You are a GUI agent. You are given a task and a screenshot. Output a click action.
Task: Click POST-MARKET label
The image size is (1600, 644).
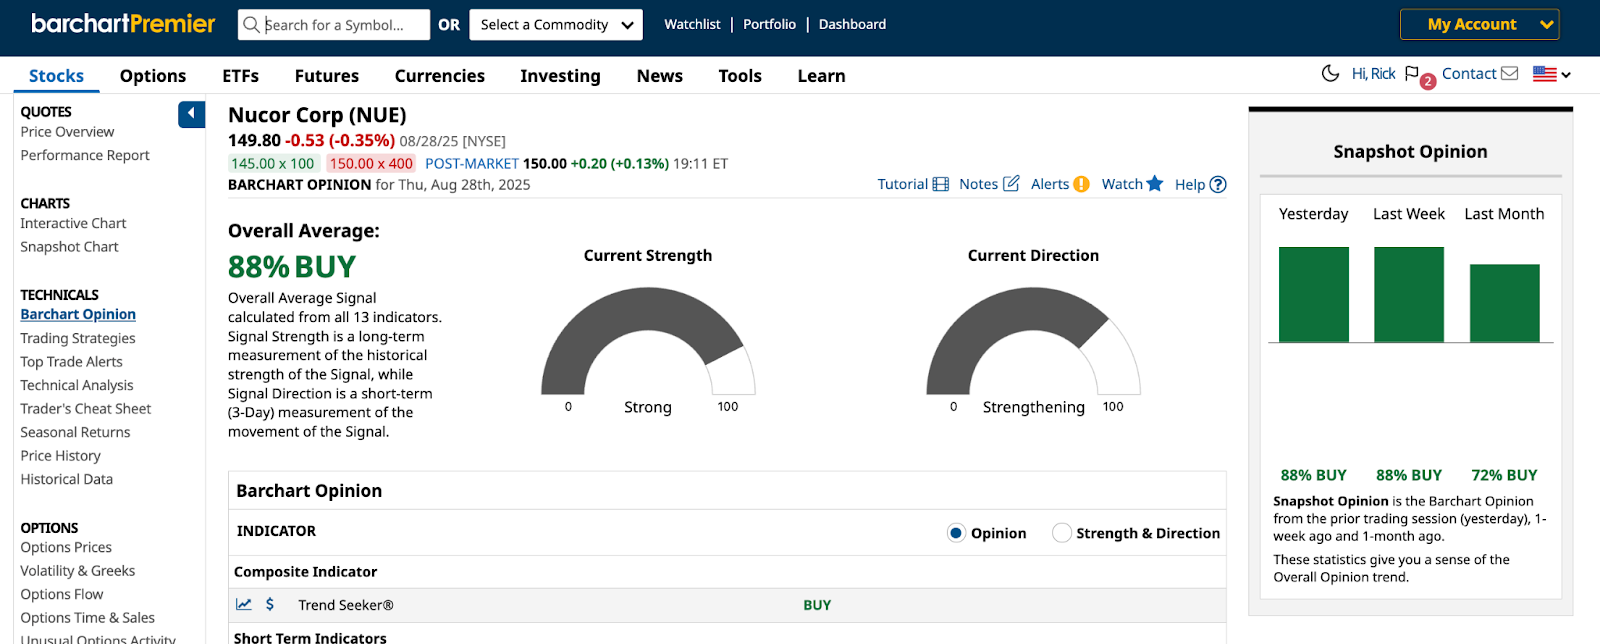tap(472, 164)
